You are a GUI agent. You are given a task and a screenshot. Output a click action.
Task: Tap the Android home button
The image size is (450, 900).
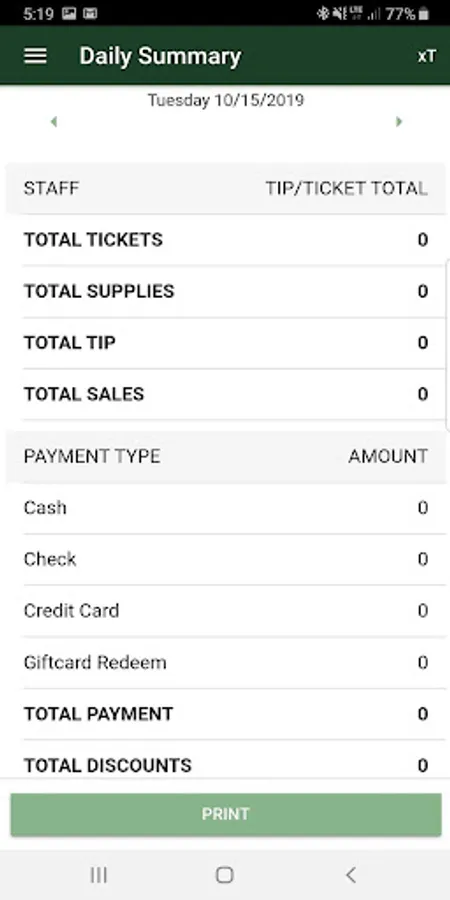click(x=224, y=875)
